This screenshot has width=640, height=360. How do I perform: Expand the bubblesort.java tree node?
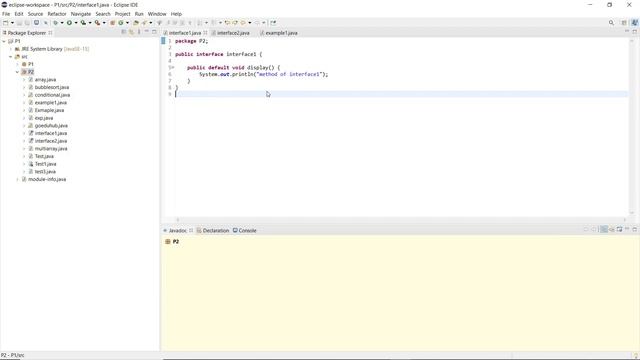(24, 87)
